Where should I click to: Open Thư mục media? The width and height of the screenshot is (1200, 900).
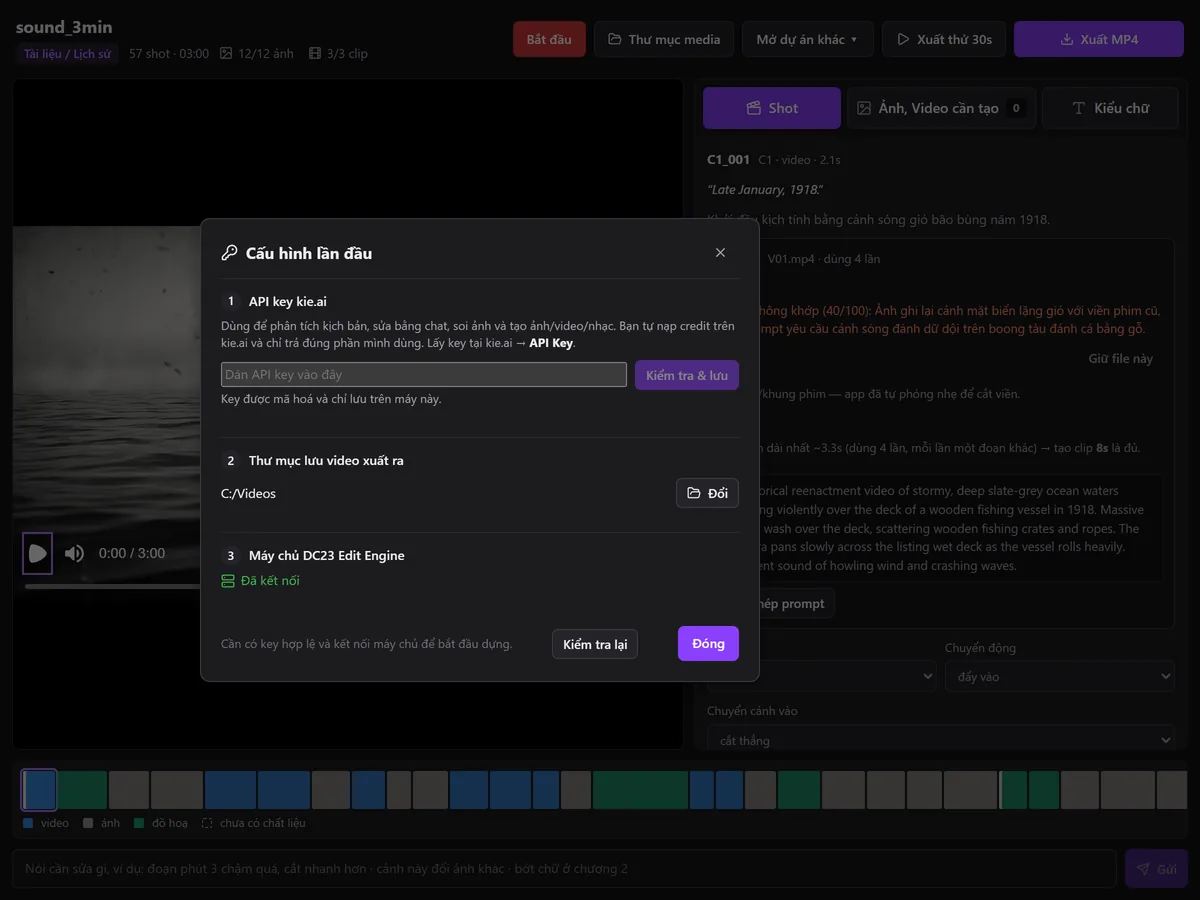click(664, 39)
